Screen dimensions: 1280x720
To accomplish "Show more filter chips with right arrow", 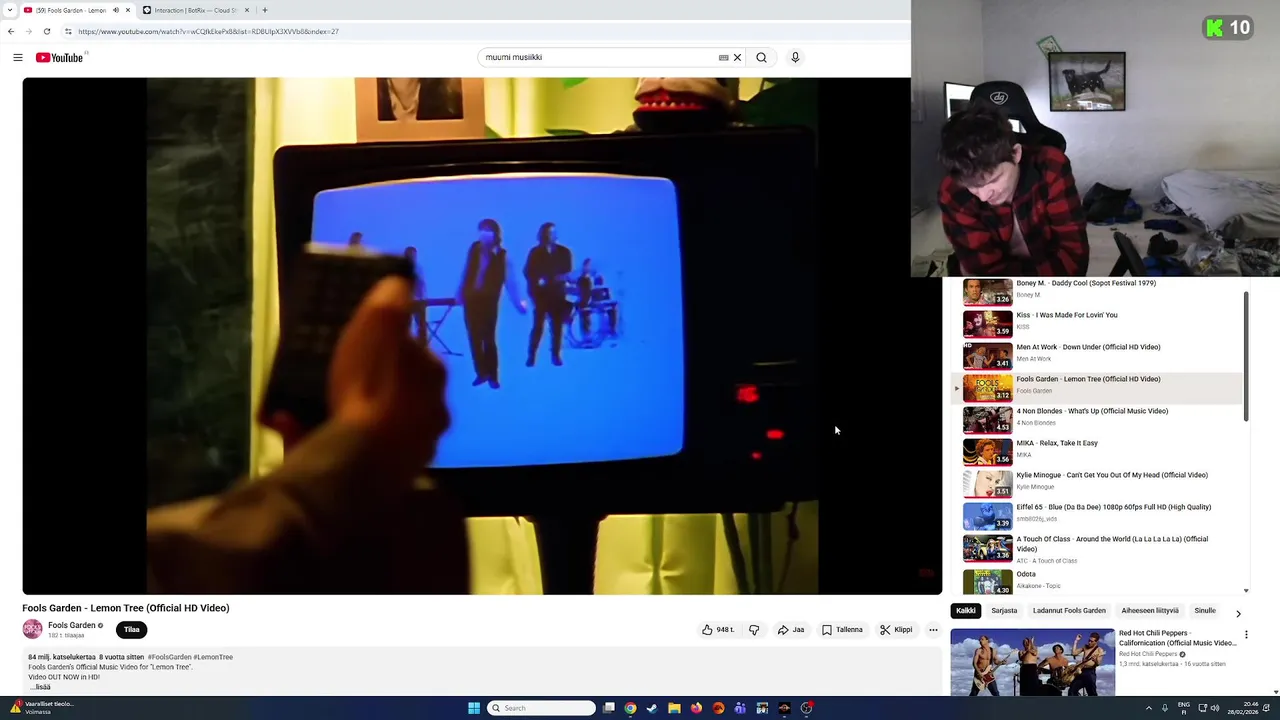I will 1238,613.
